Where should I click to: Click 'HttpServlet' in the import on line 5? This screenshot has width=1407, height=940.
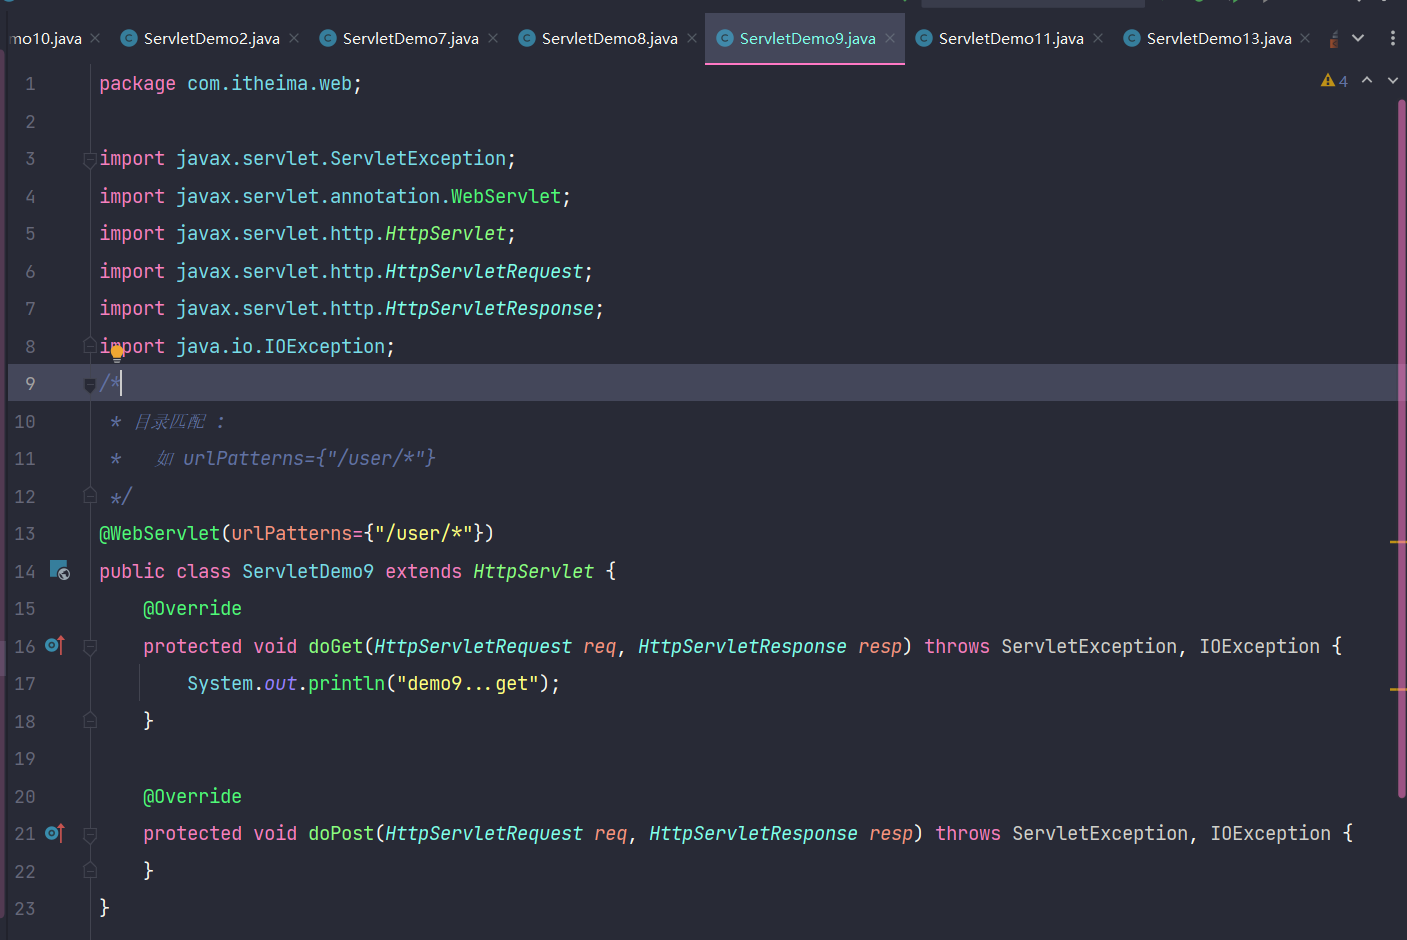(446, 234)
